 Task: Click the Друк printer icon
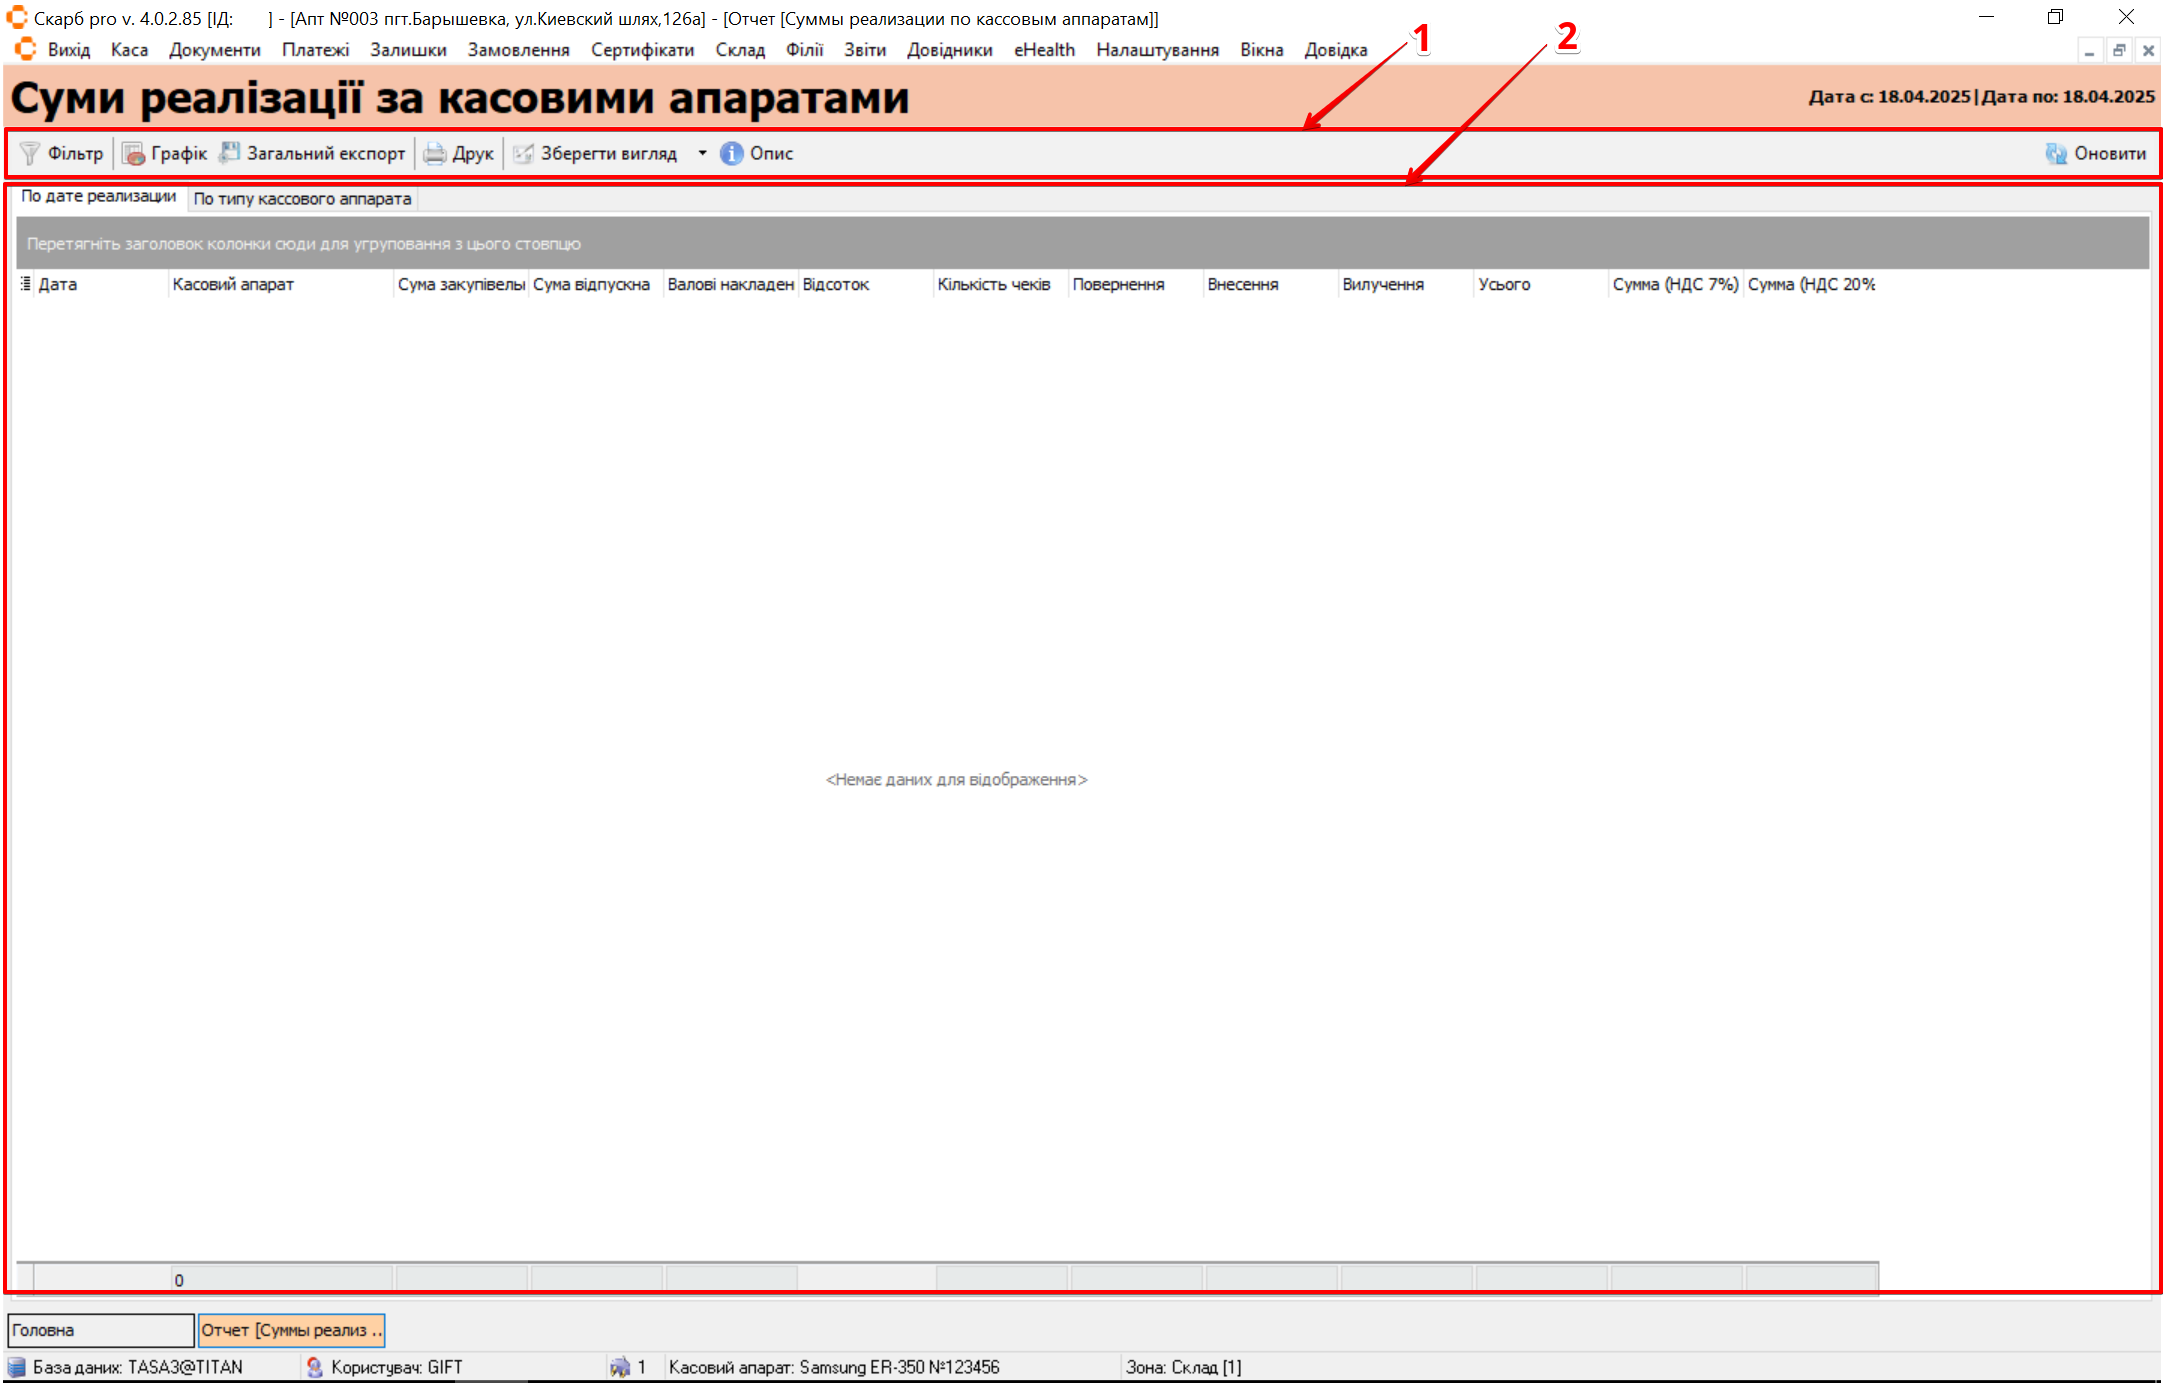(434, 153)
